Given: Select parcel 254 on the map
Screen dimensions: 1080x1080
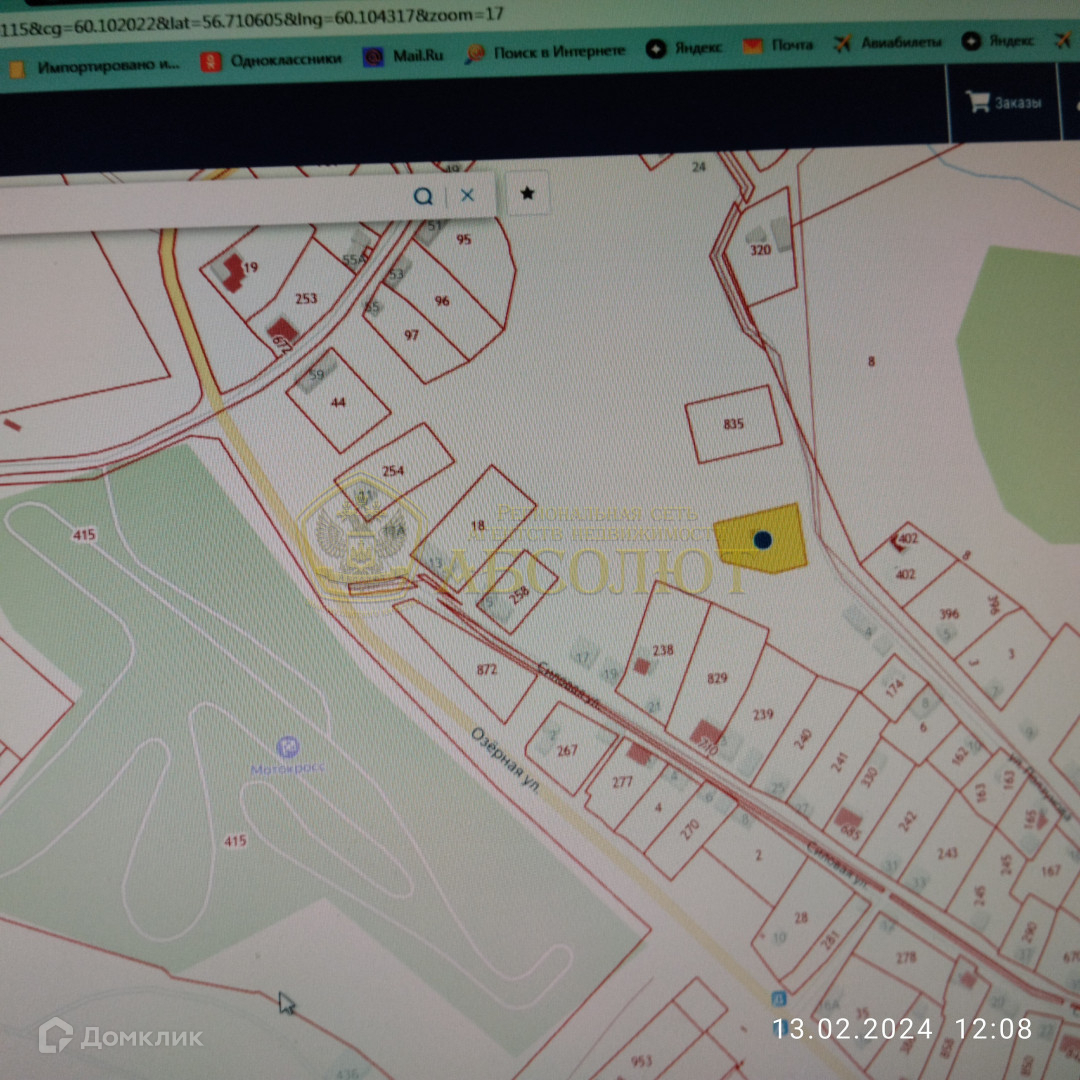Looking at the screenshot, I should (x=393, y=471).
